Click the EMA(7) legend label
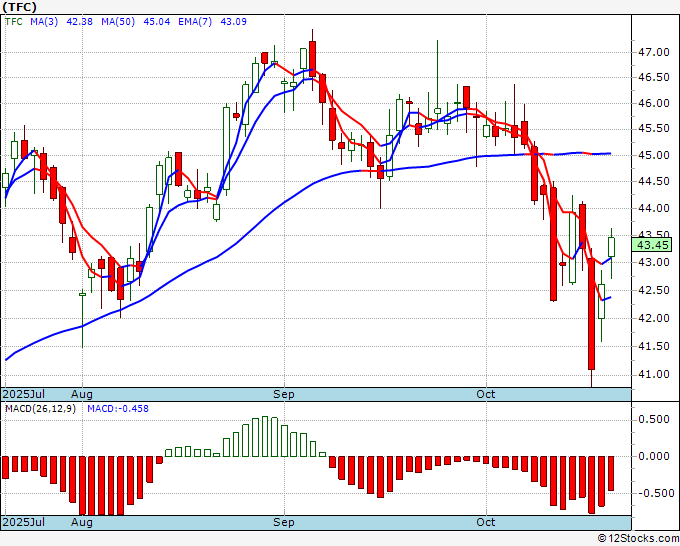 pyautogui.click(x=195, y=21)
